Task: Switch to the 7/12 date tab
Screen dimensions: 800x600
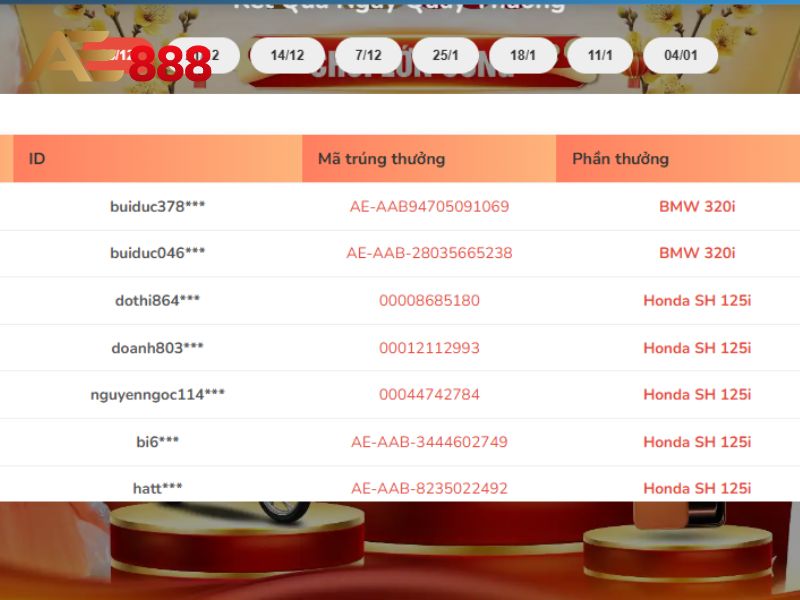Action: [368, 55]
